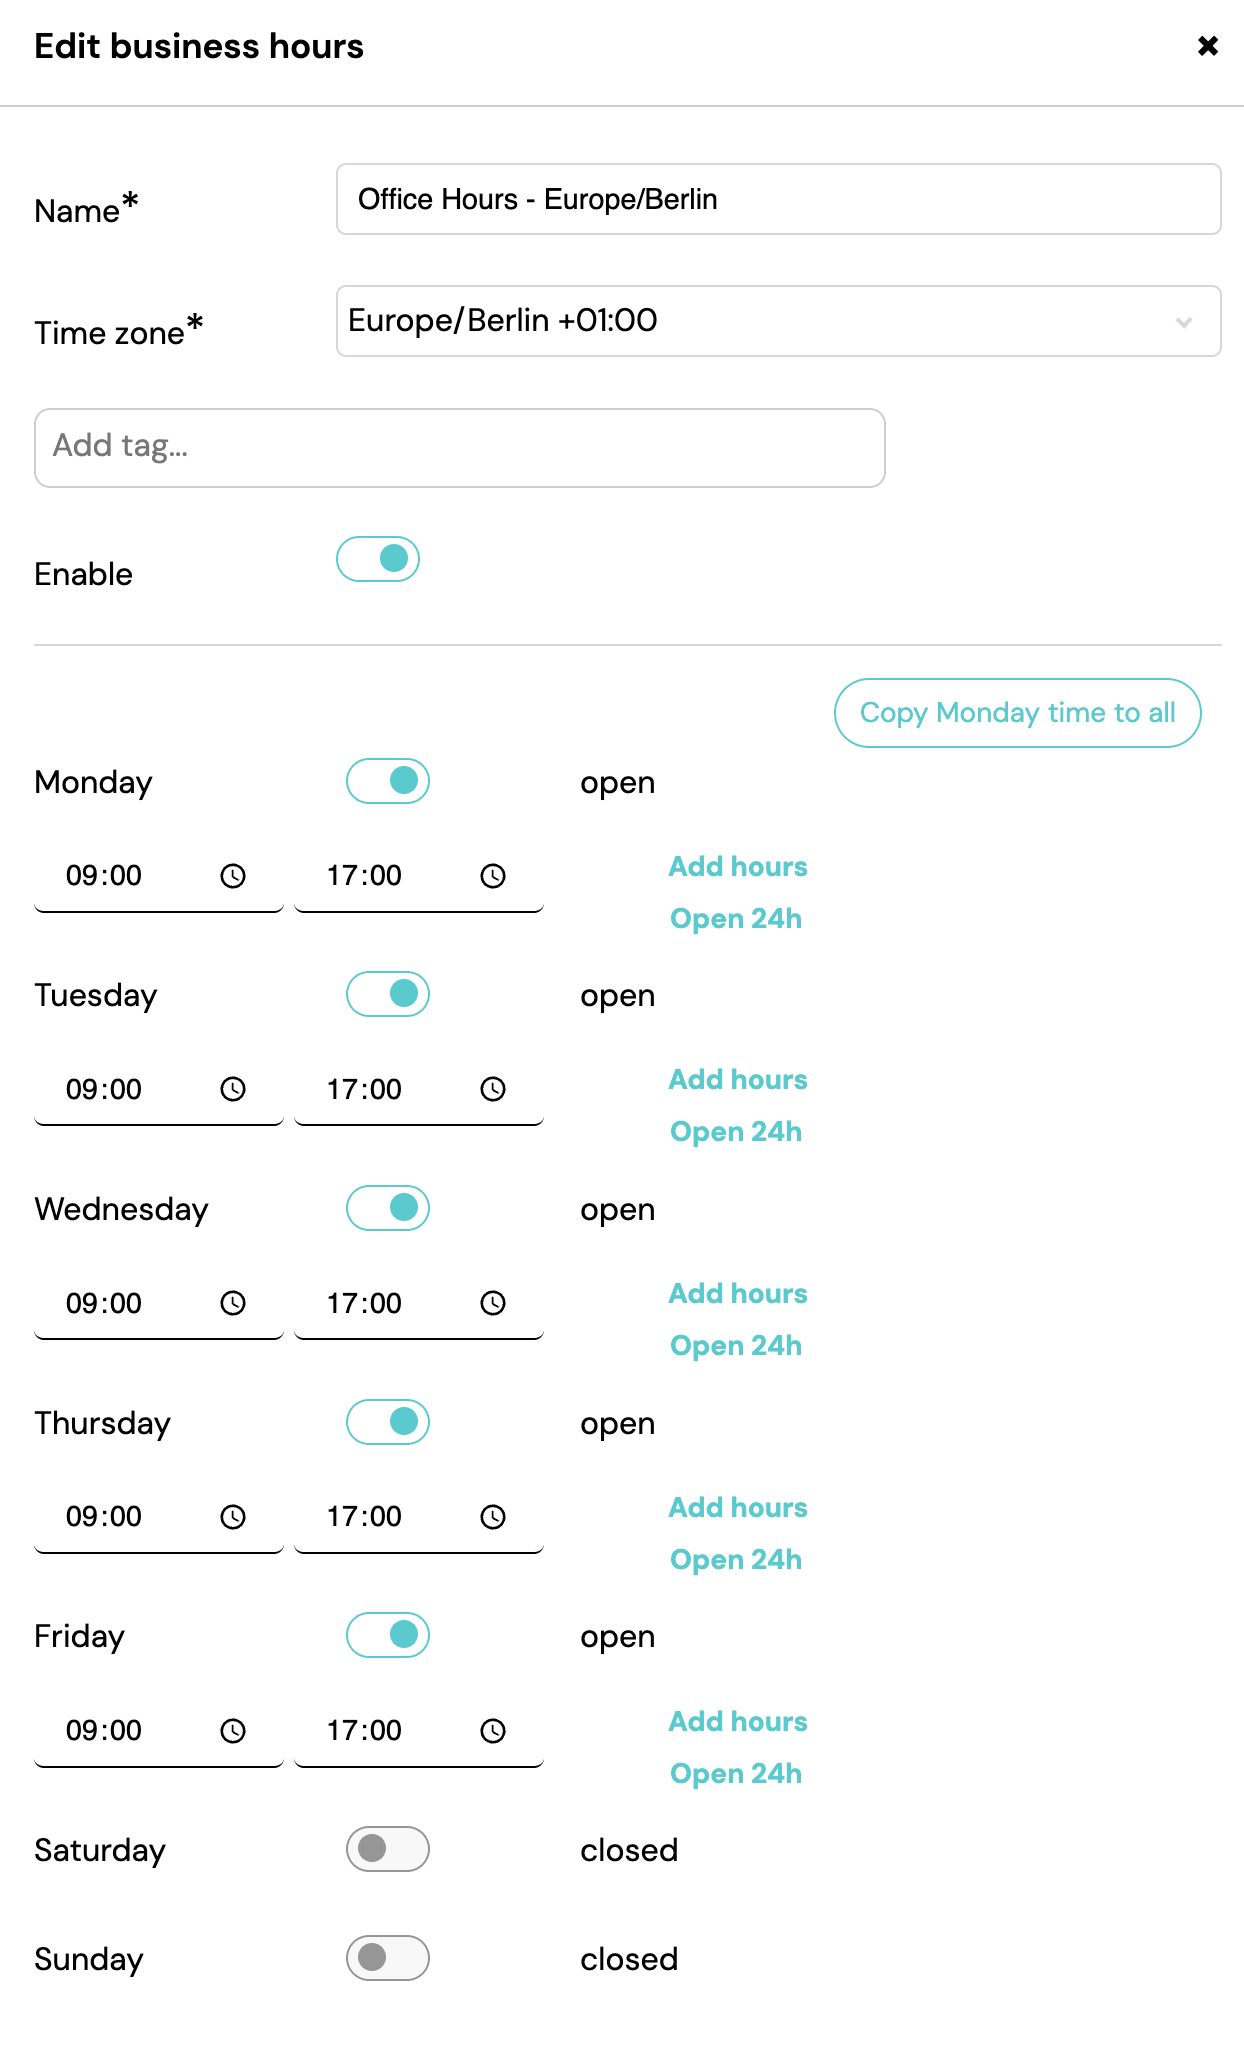Turn on the Saturday toggle
1244x2046 pixels.
pyautogui.click(x=388, y=1849)
